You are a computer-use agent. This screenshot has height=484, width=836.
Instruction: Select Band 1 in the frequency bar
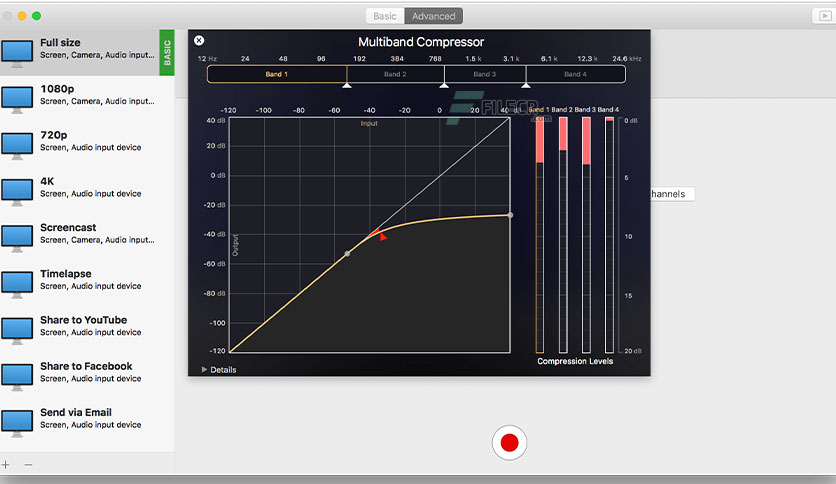pos(277,74)
